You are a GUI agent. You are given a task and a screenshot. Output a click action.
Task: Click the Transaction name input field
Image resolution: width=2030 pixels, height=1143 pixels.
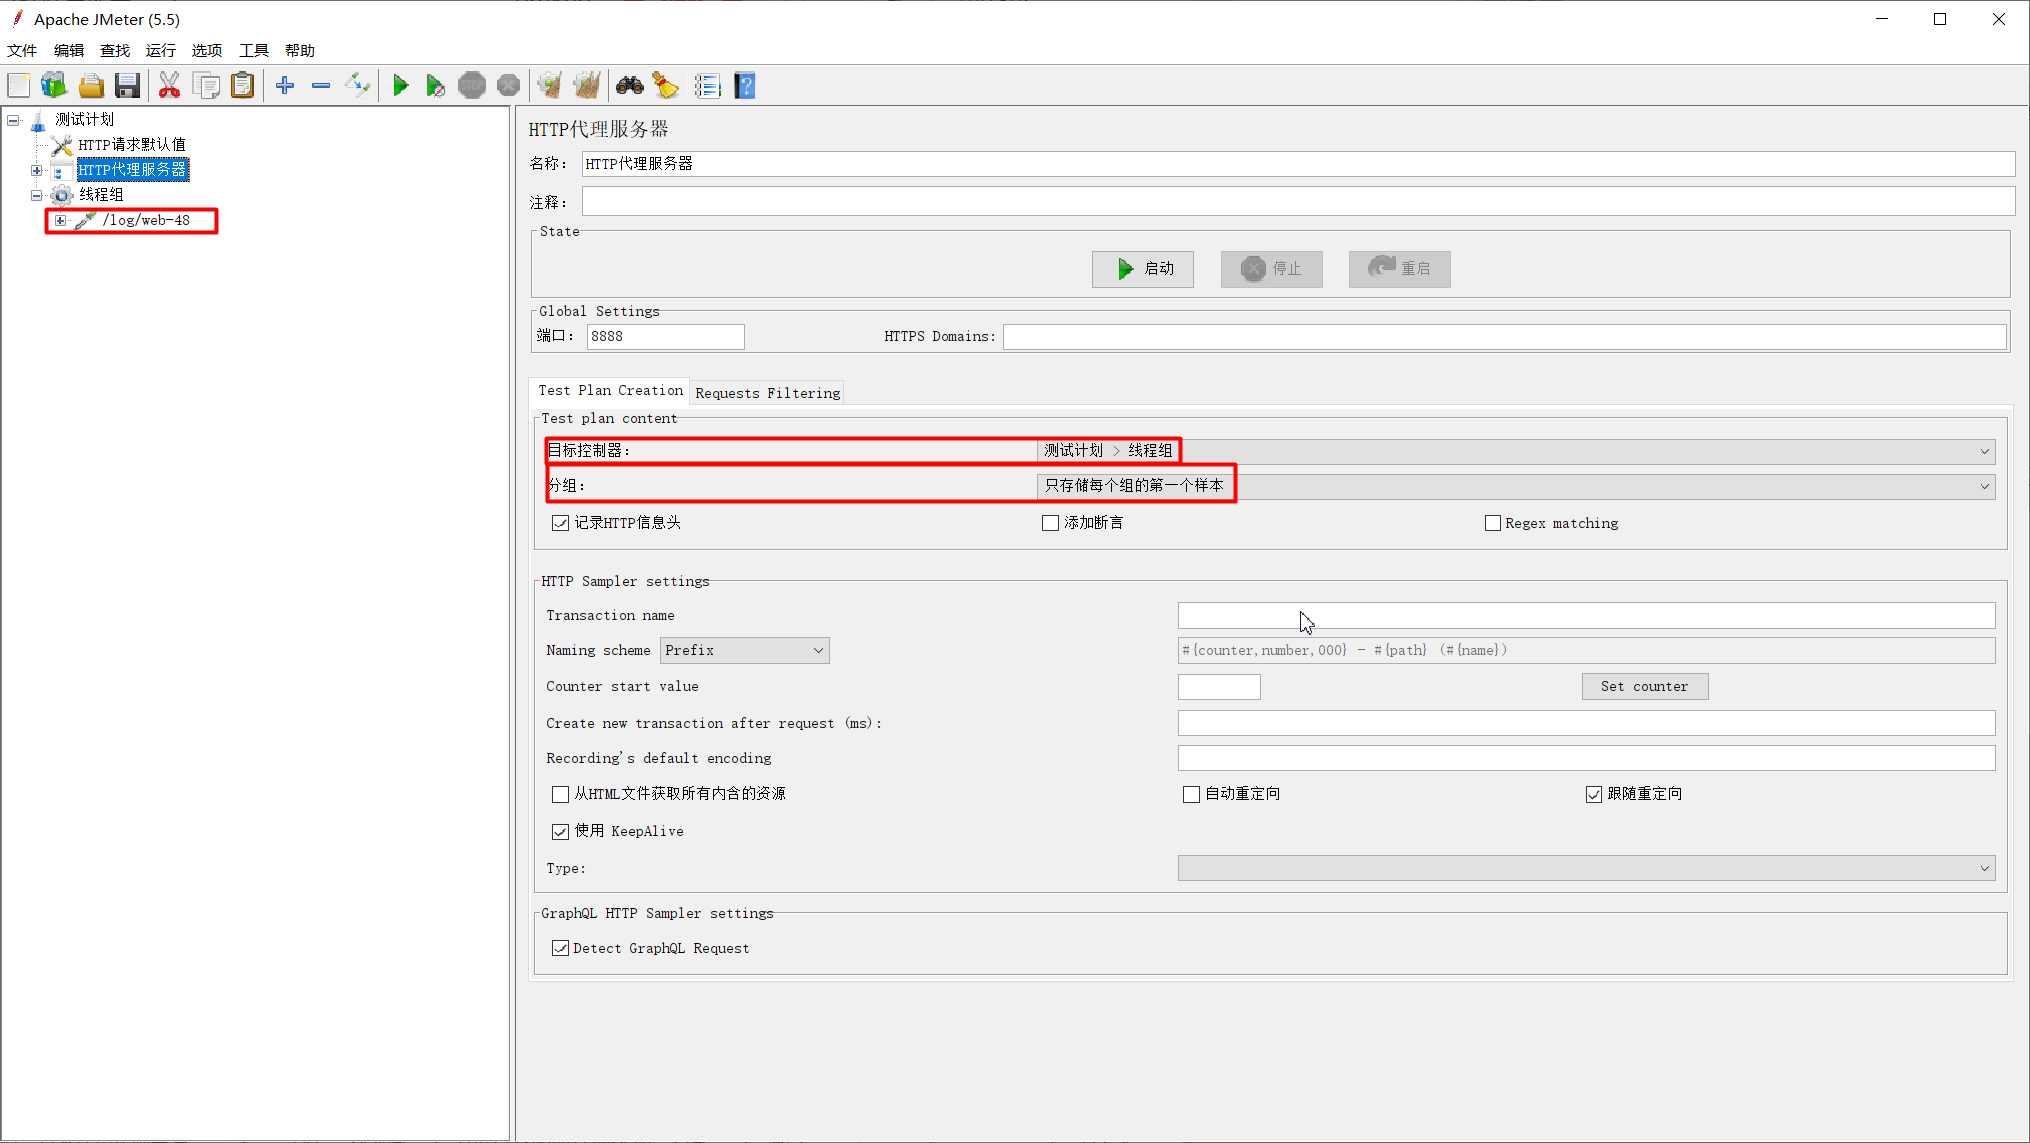(1586, 615)
